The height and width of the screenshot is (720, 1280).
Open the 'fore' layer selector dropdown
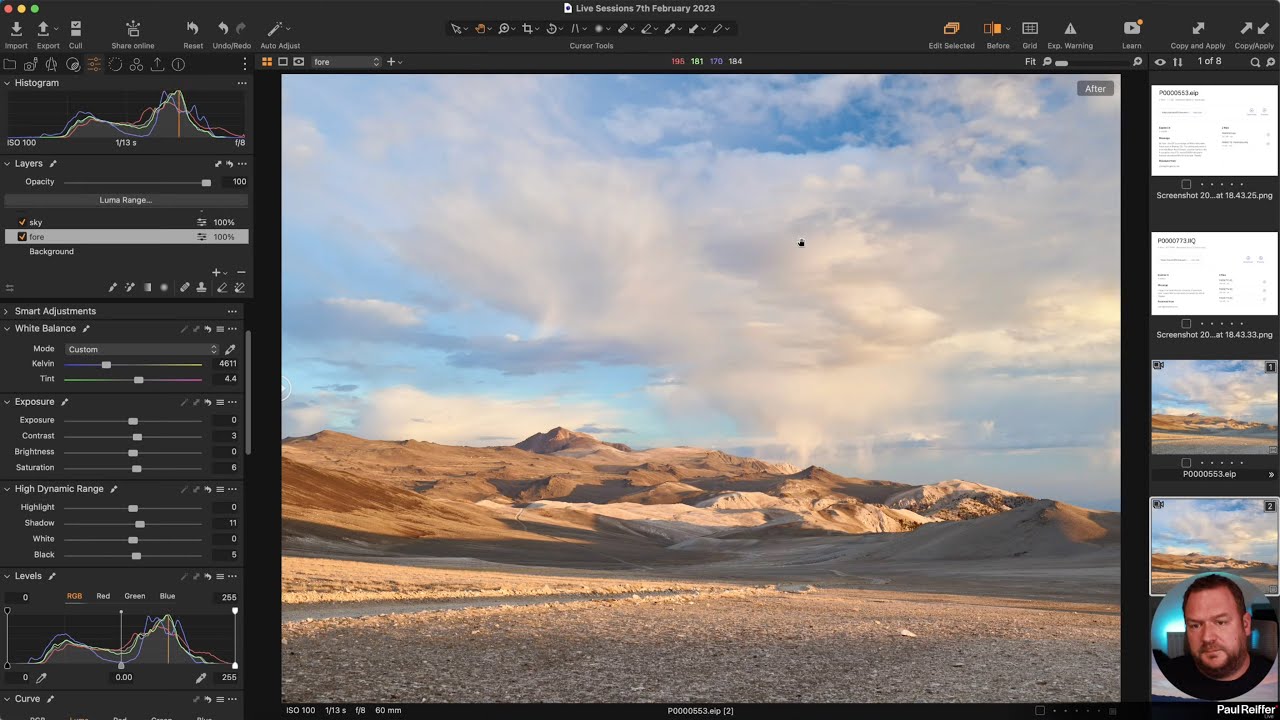346,62
